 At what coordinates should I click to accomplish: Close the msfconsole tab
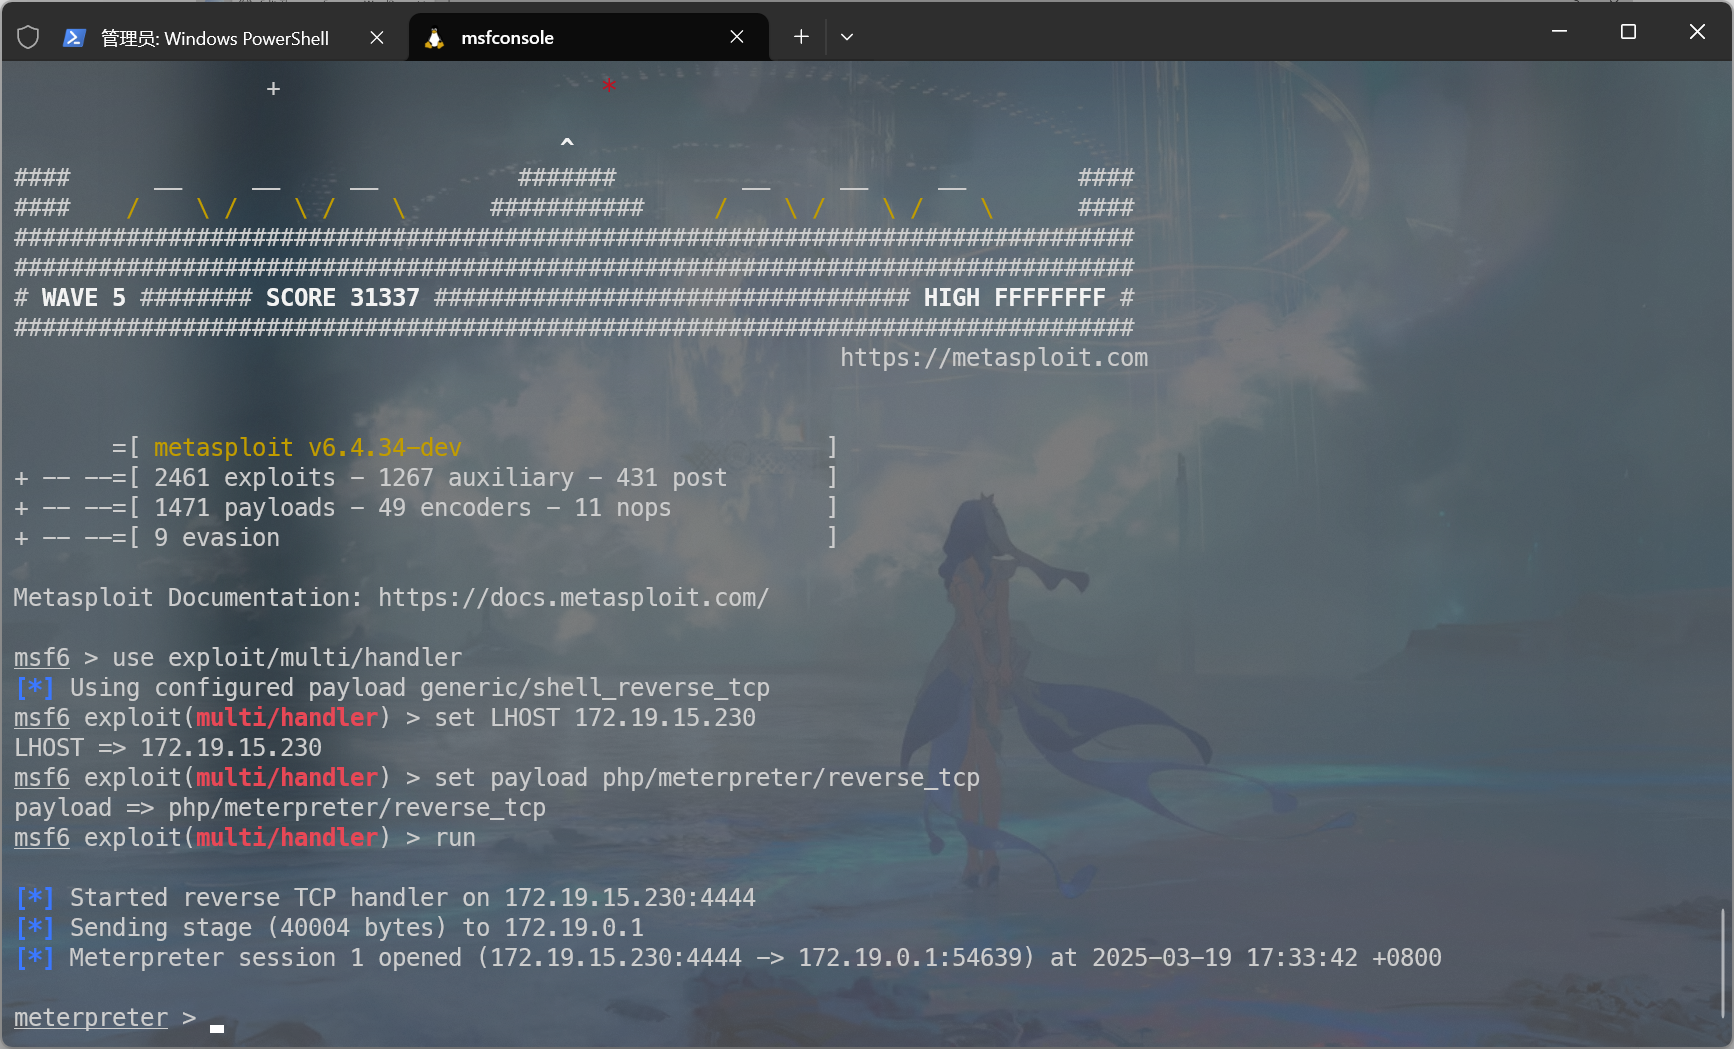pos(737,37)
